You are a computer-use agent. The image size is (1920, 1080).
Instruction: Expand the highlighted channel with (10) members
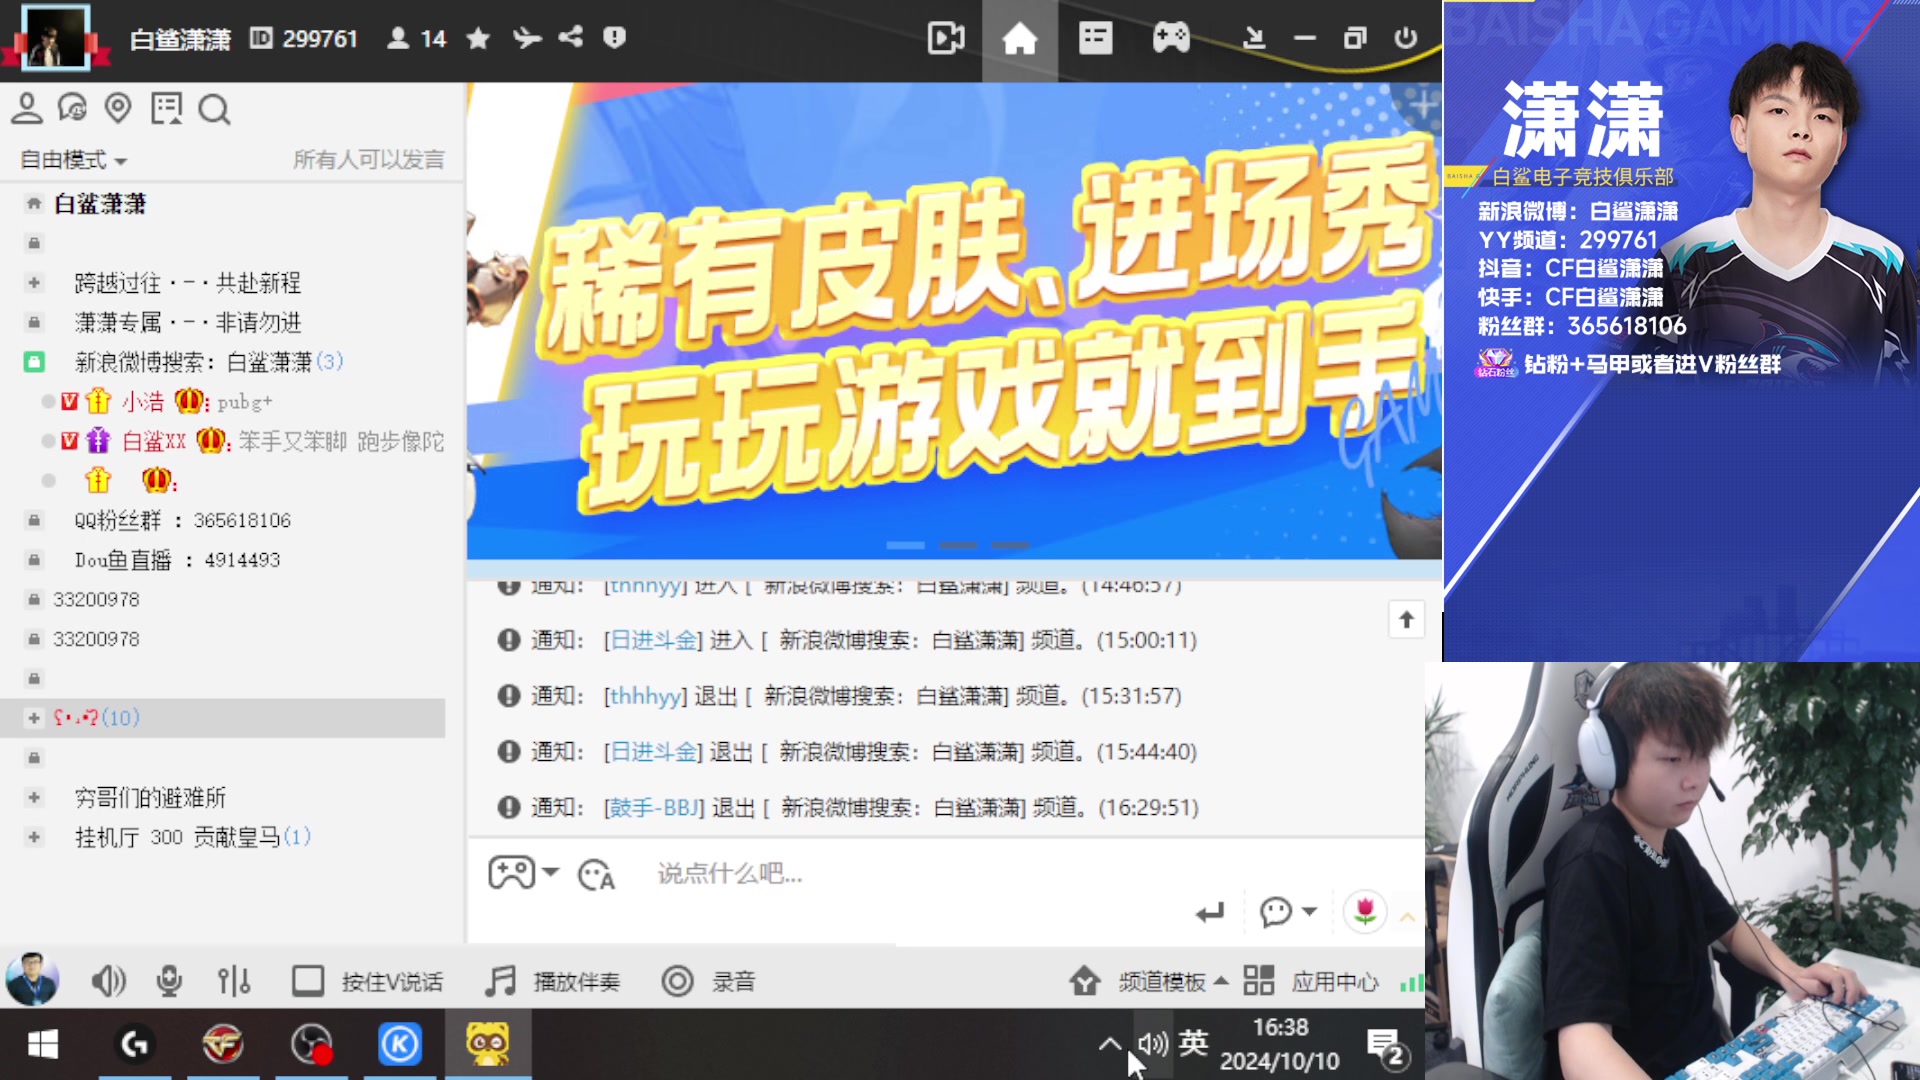tap(34, 718)
